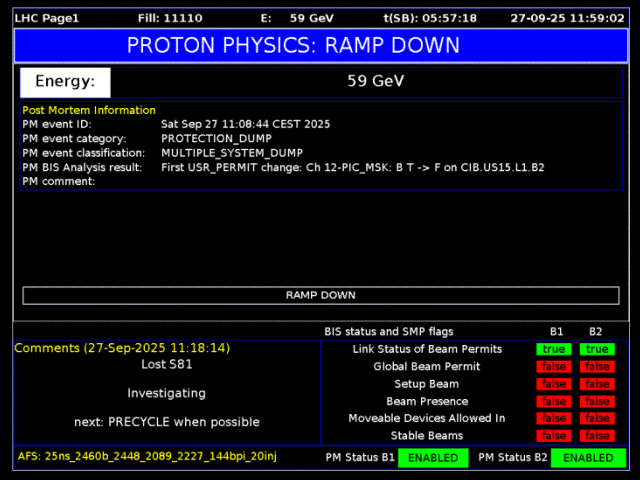Viewport: 640px width, 480px height.
Task: Click the B2 Link Status true indicator
Action: (596, 349)
